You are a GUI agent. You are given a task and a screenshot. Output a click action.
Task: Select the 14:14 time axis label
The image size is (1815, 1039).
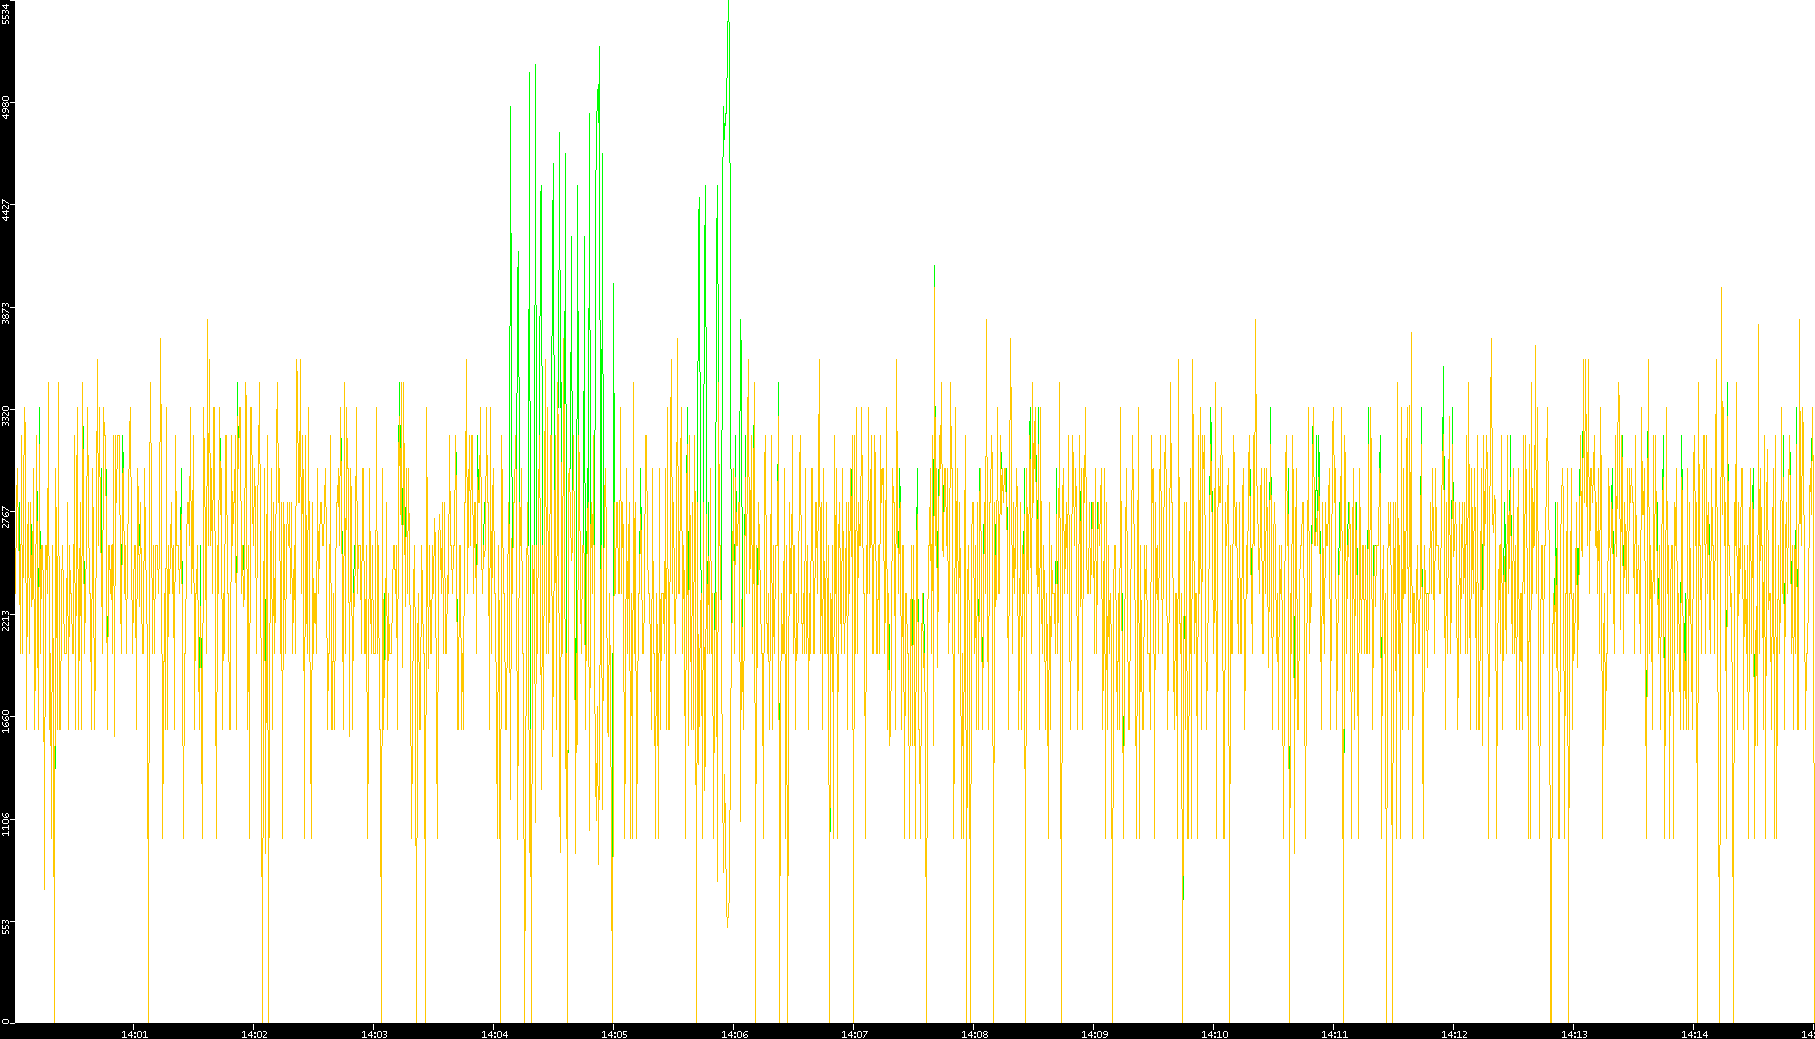click(x=1694, y=1034)
